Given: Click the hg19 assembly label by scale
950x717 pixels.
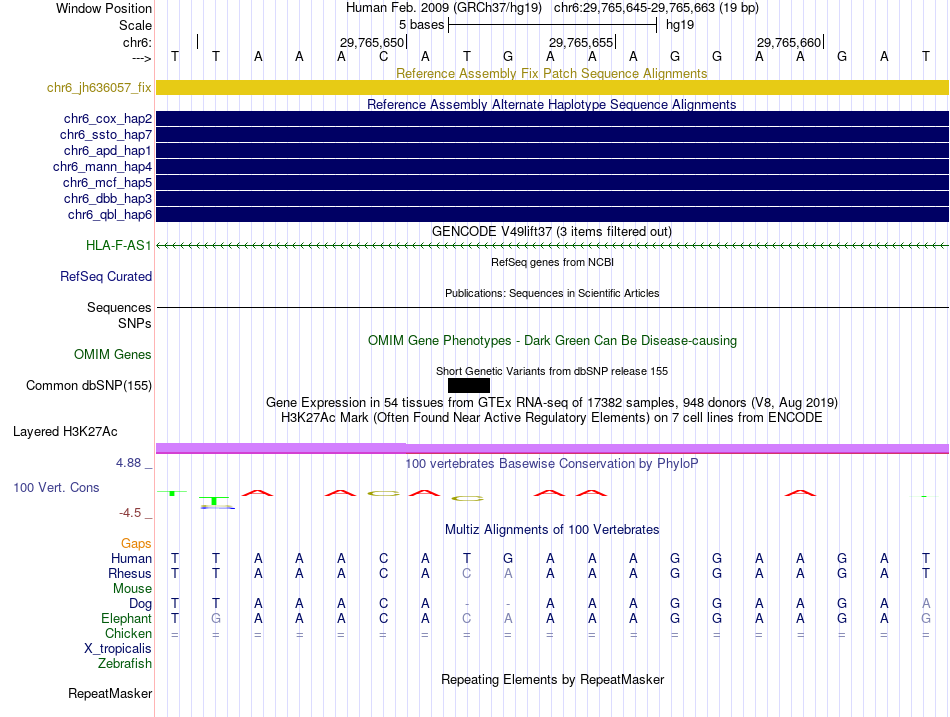Looking at the screenshot, I should coord(680,25).
